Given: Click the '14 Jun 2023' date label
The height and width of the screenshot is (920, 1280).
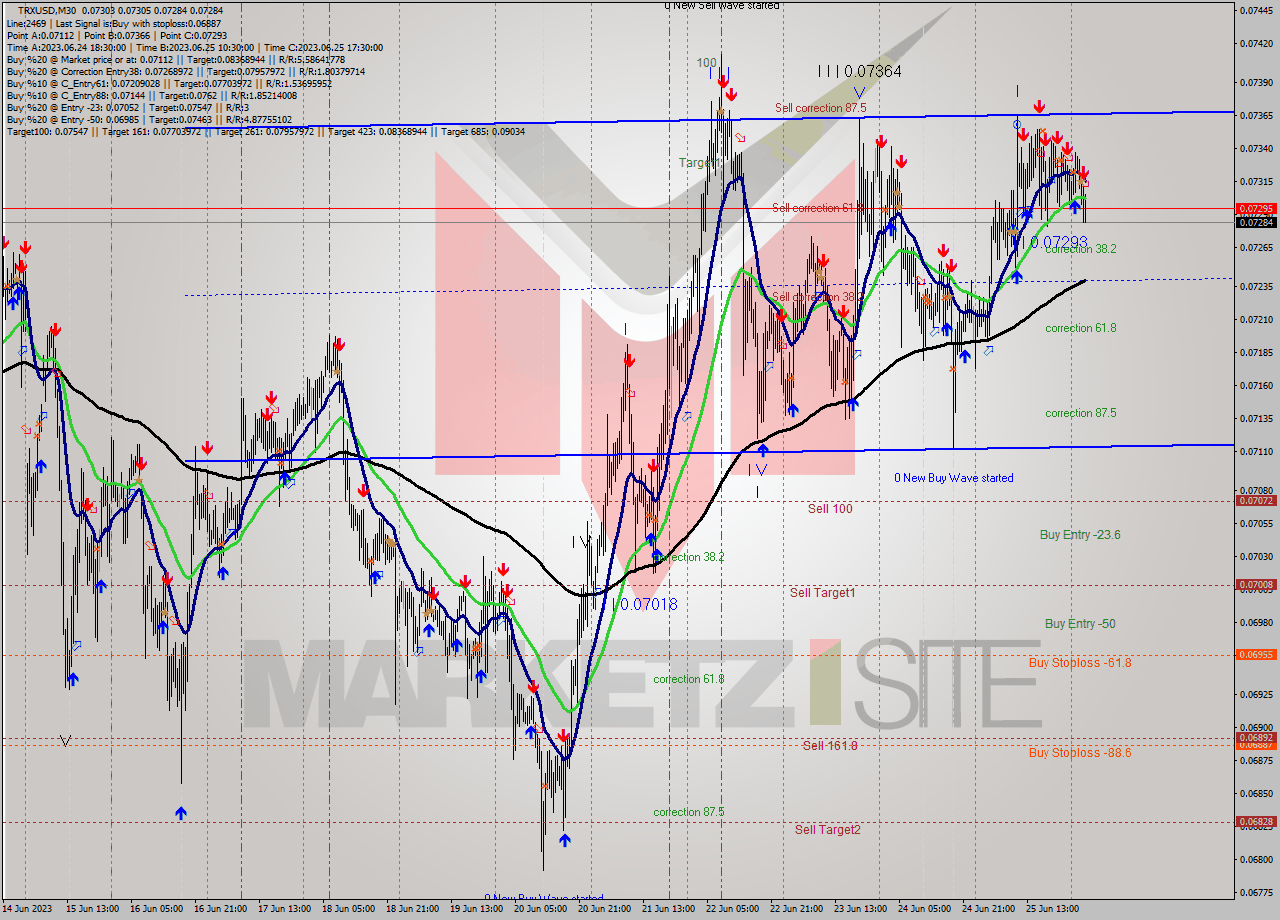Looking at the screenshot, I should [x=25, y=909].
